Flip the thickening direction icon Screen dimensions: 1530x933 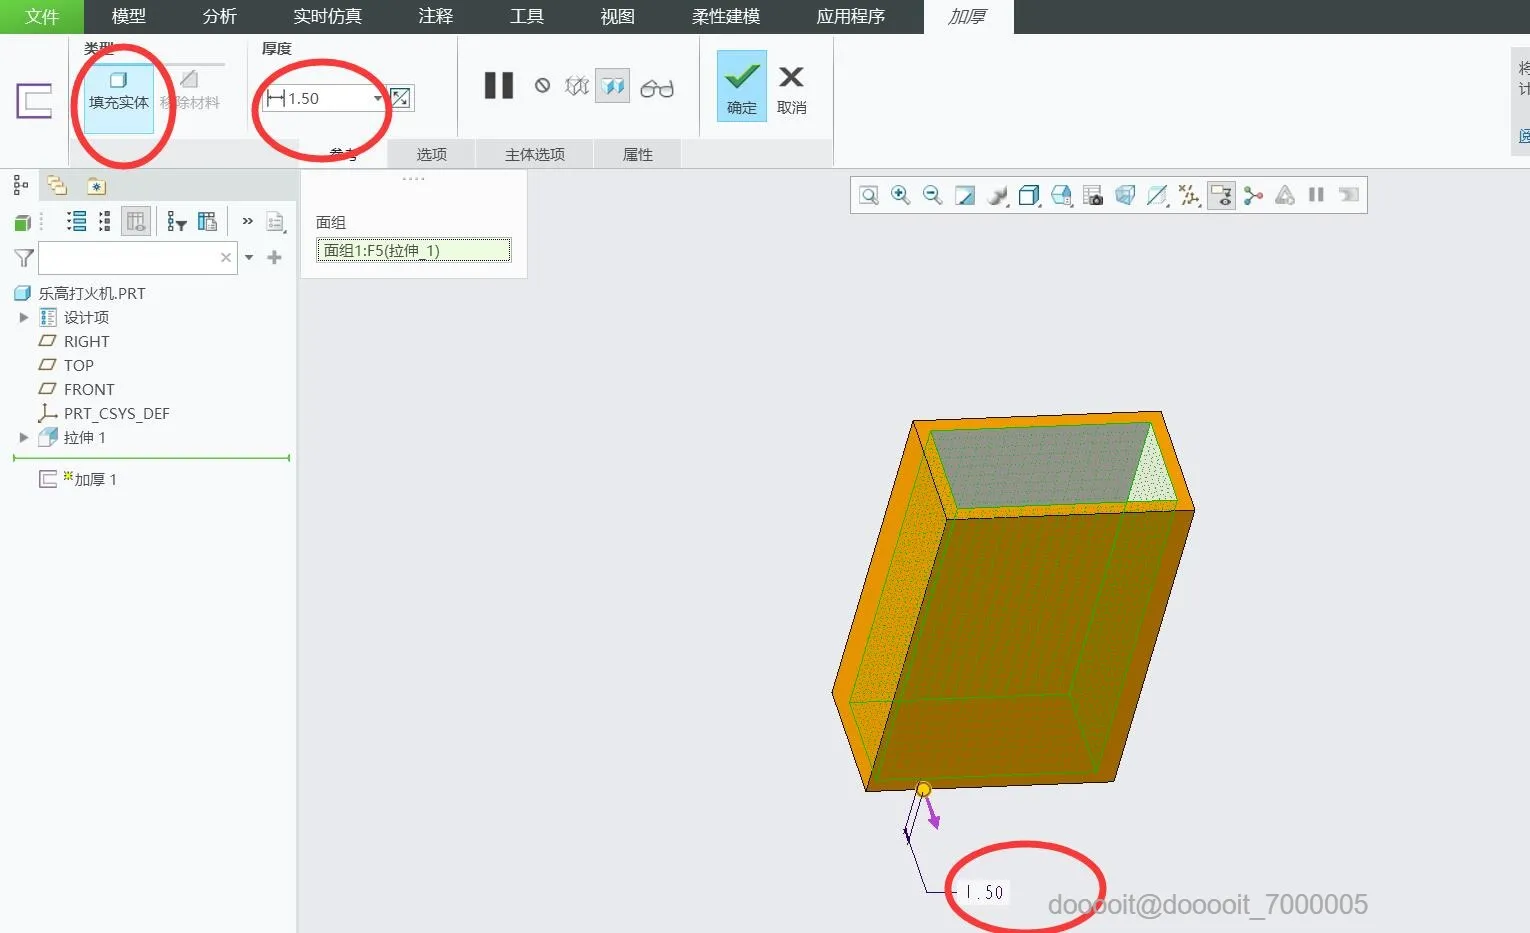400,98
